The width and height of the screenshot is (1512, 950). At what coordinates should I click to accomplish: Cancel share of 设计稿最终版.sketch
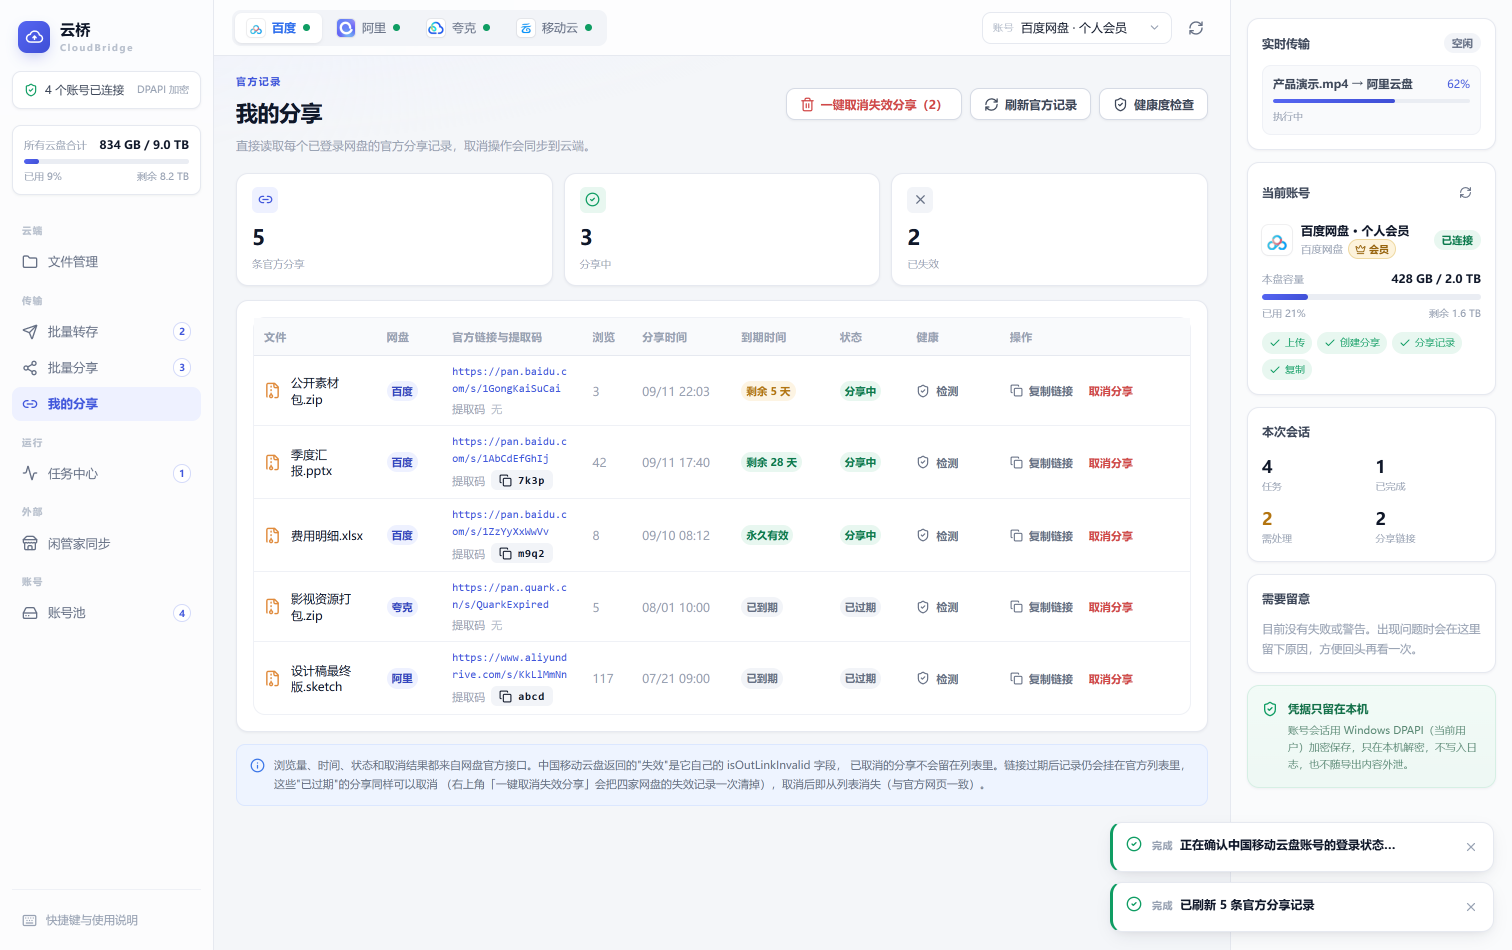[1111, 679]
